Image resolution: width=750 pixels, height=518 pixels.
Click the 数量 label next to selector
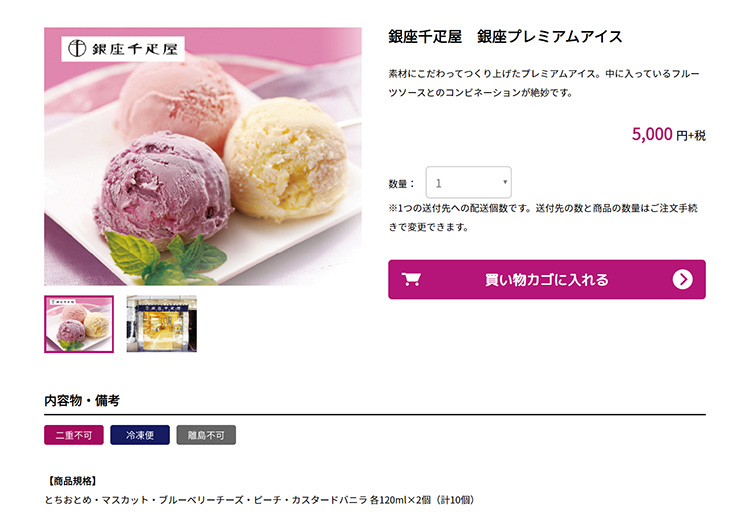pos(402,184)
